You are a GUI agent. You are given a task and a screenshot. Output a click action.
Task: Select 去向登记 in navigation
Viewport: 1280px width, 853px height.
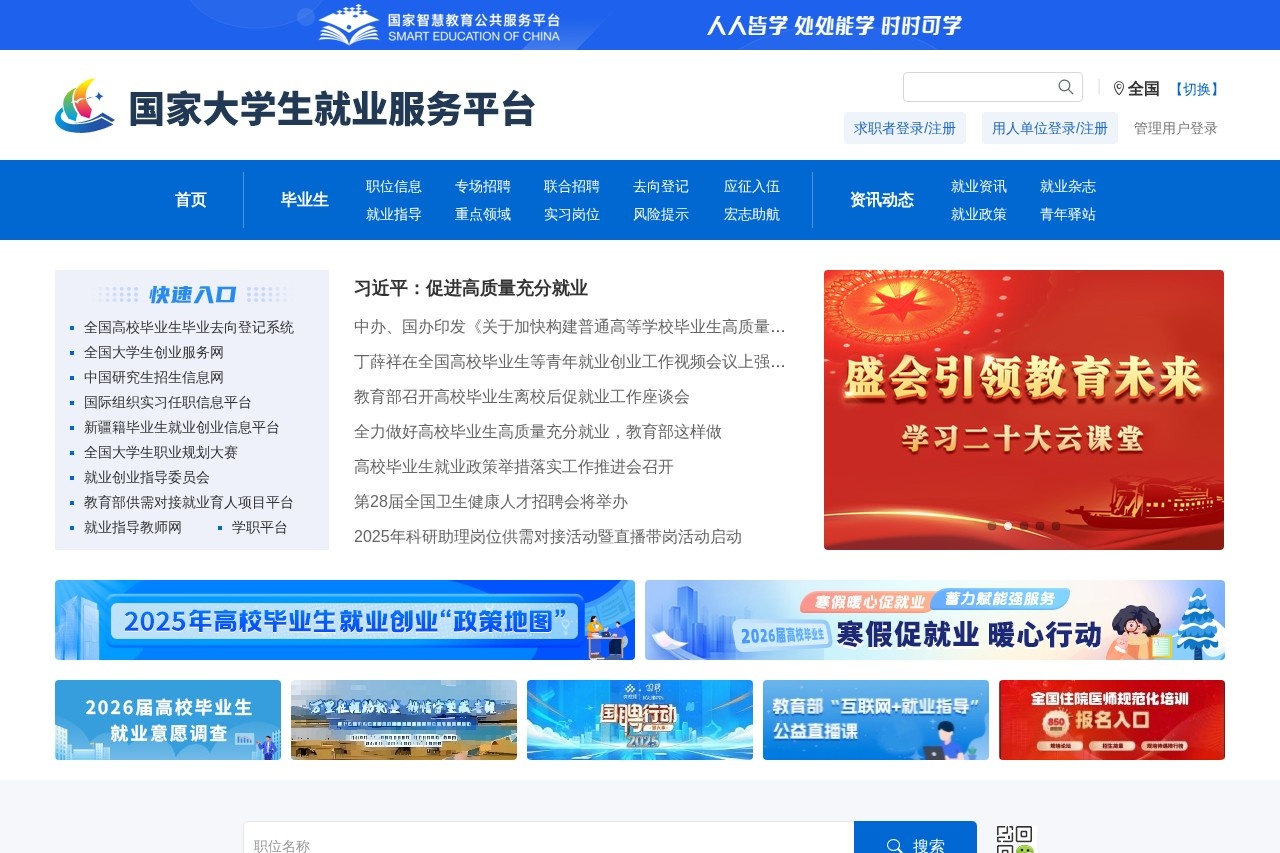point(661,186)
